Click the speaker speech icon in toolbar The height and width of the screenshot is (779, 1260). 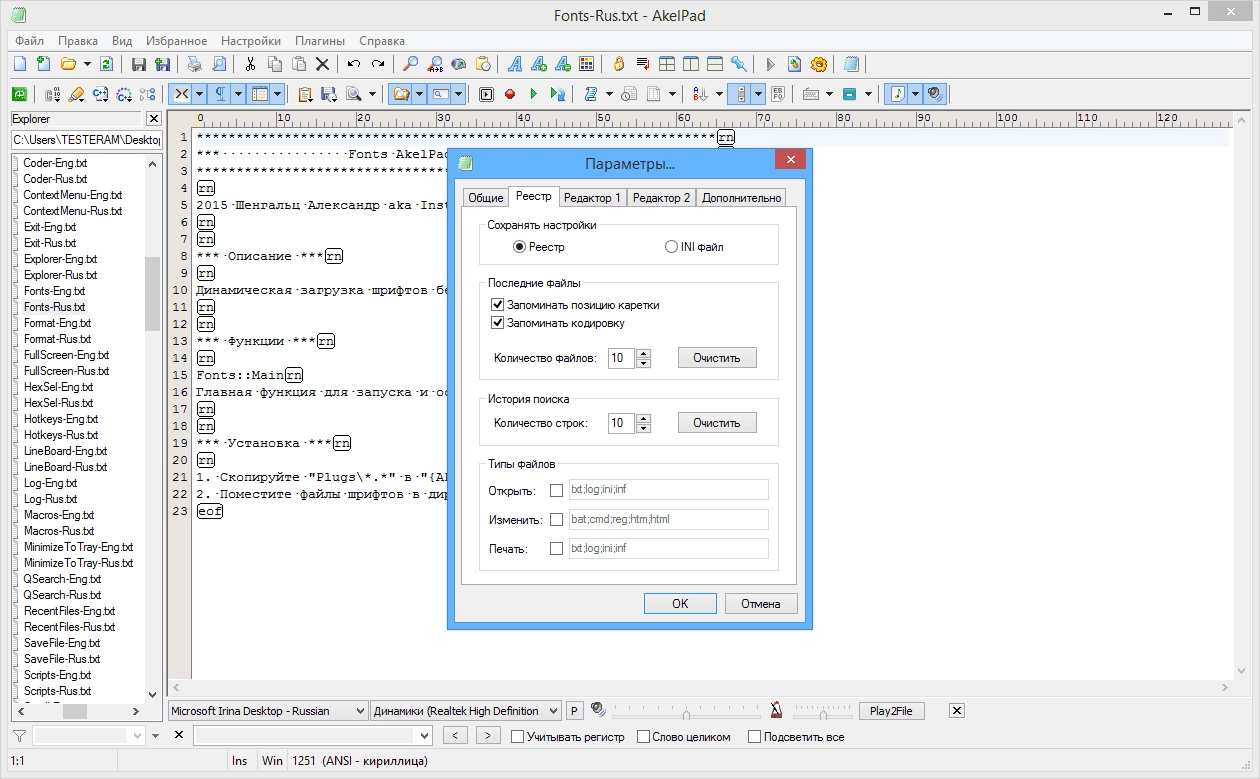(x=935, y=94)
